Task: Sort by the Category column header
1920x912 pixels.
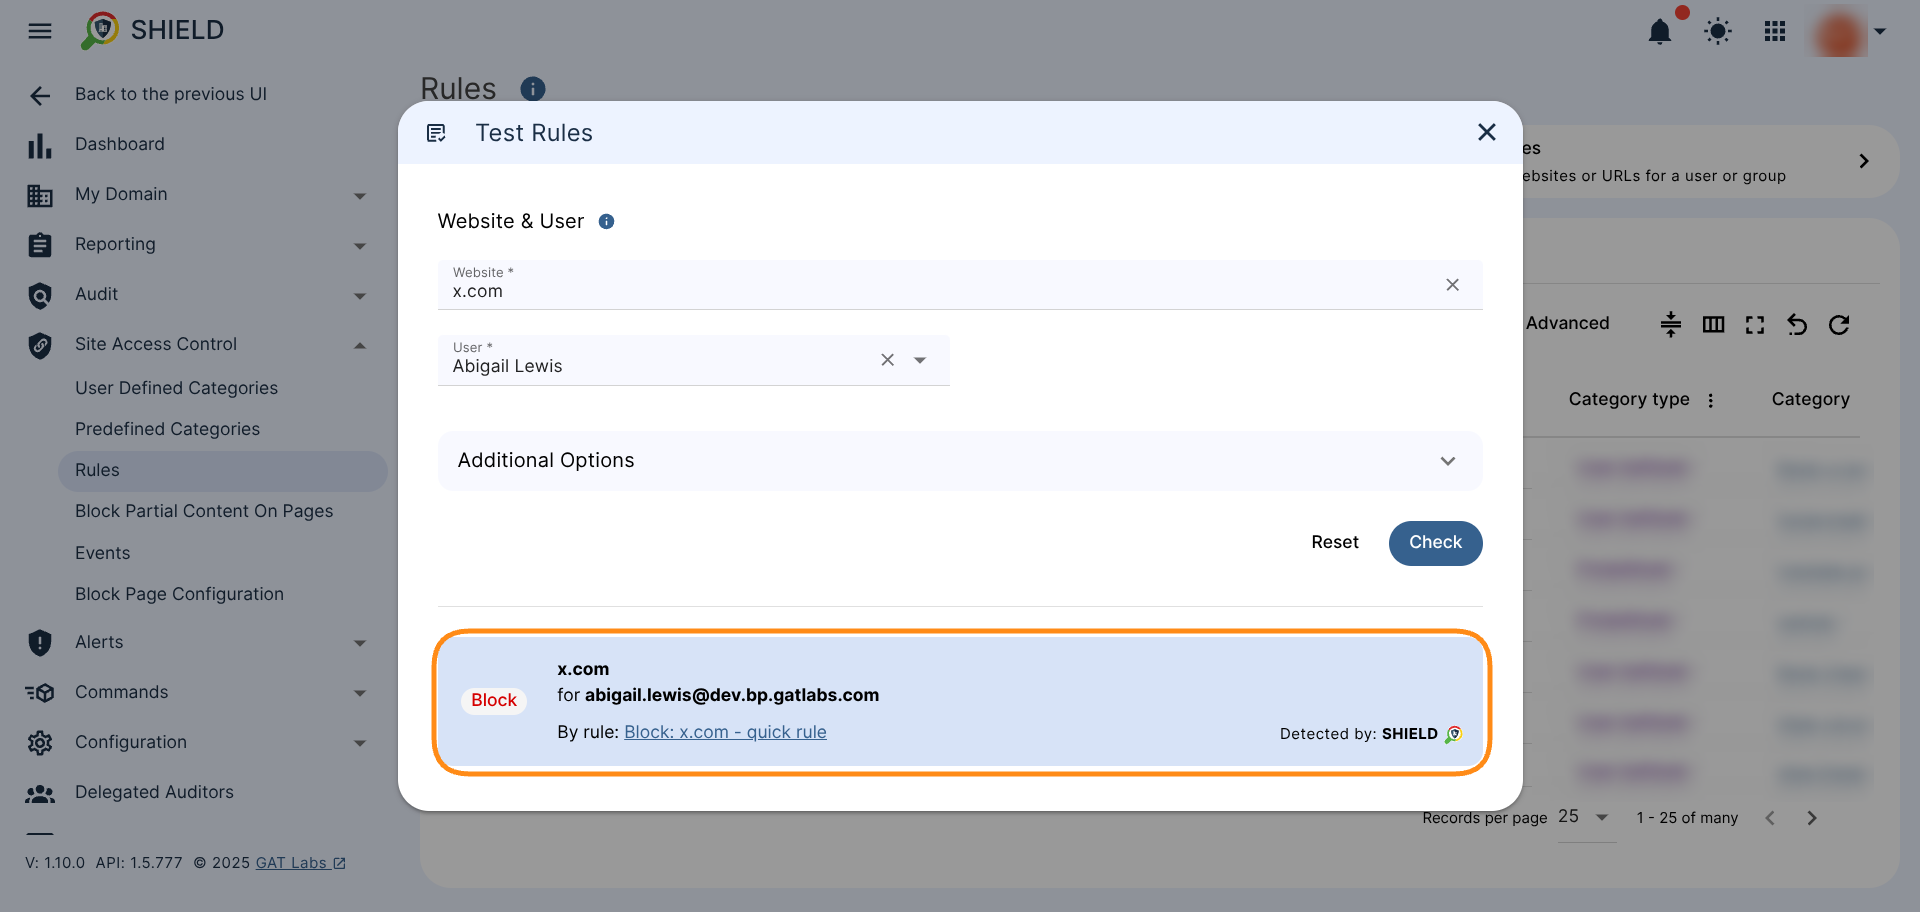Action: tap(1810, 399)
